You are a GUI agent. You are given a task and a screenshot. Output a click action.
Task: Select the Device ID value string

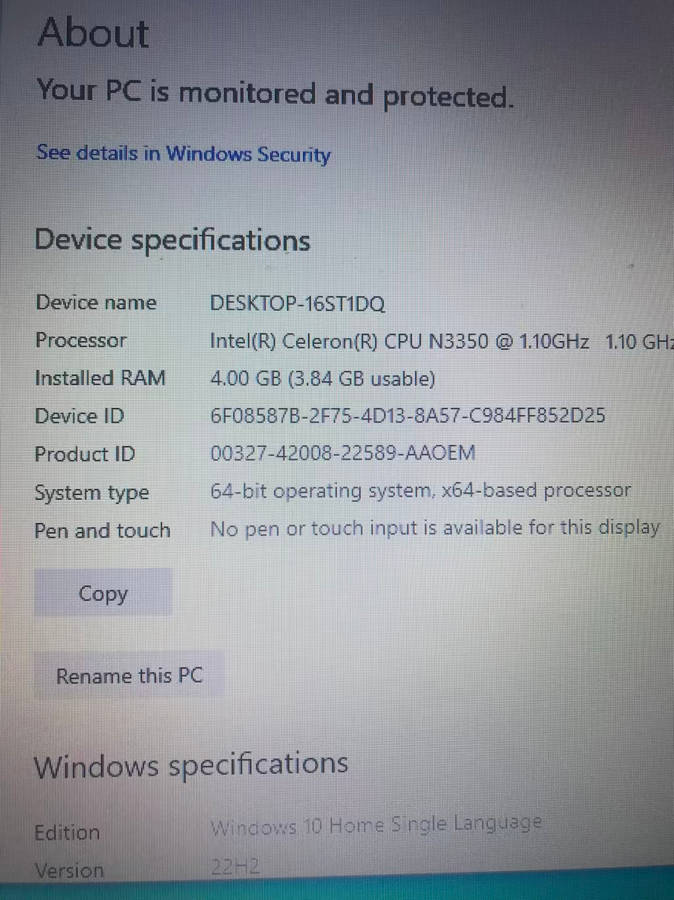[408, 415]
